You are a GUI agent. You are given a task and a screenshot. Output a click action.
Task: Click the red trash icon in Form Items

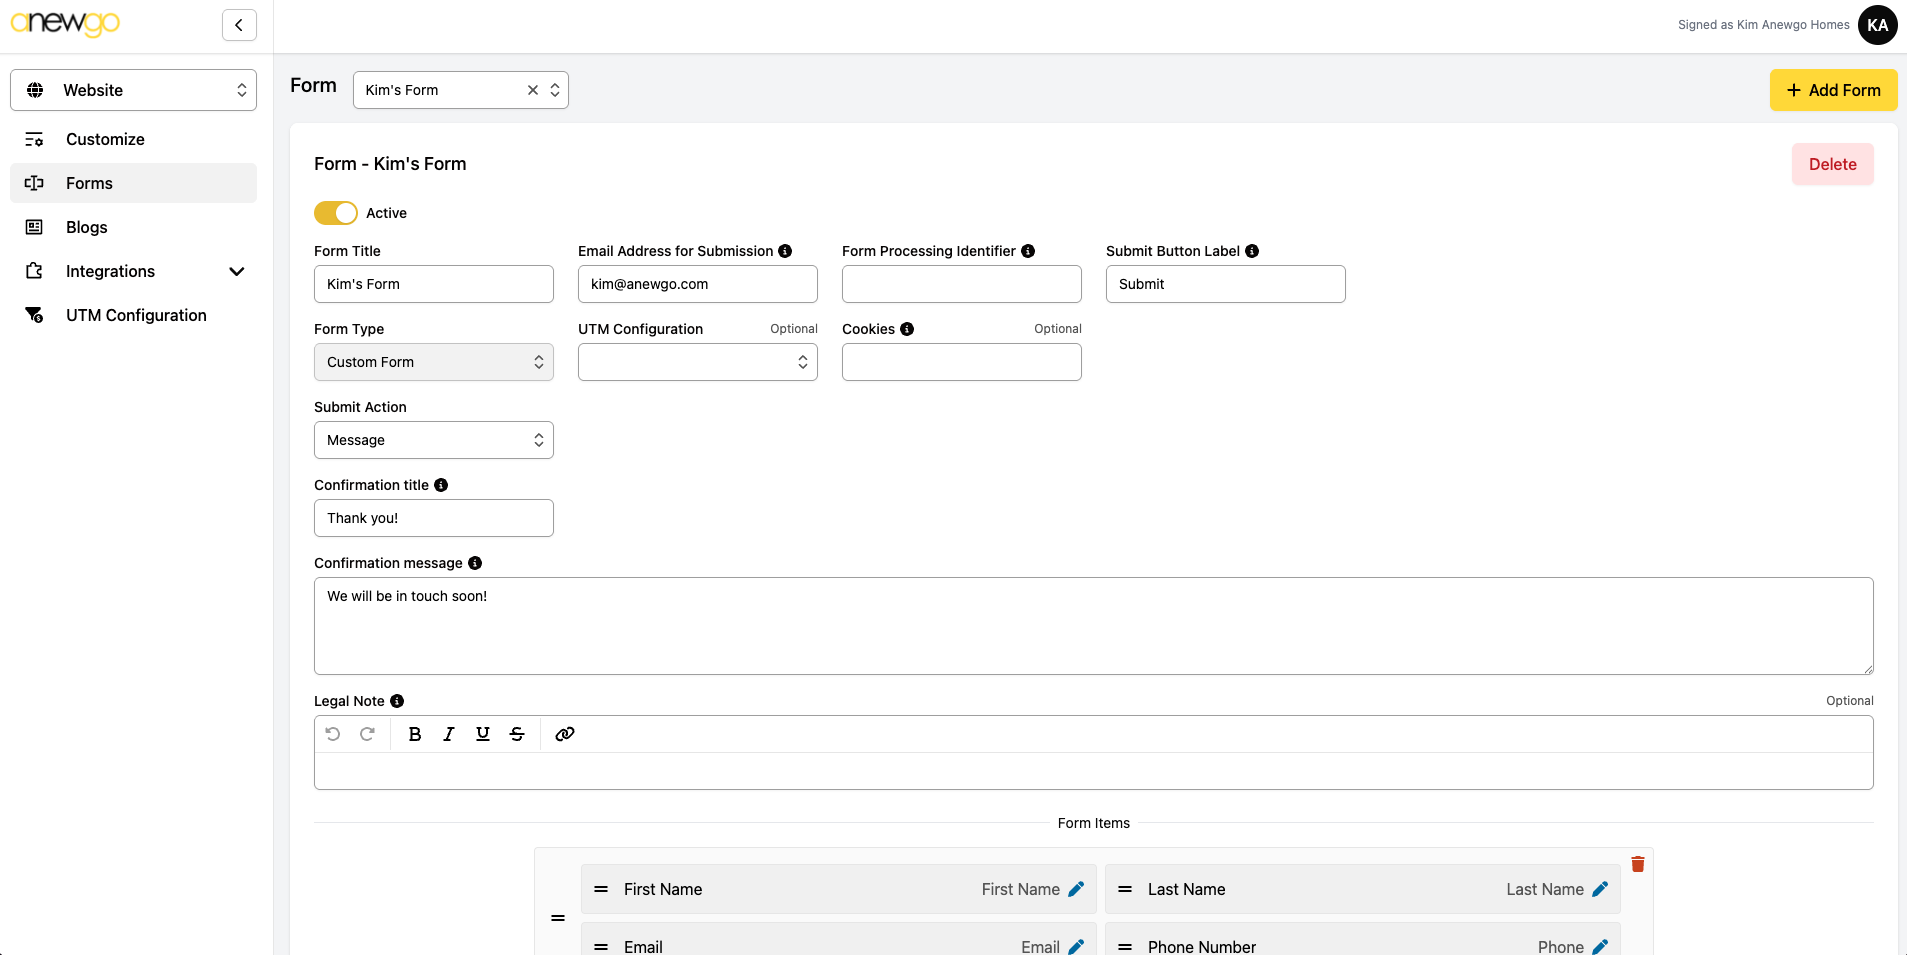tap(1638, 864)
